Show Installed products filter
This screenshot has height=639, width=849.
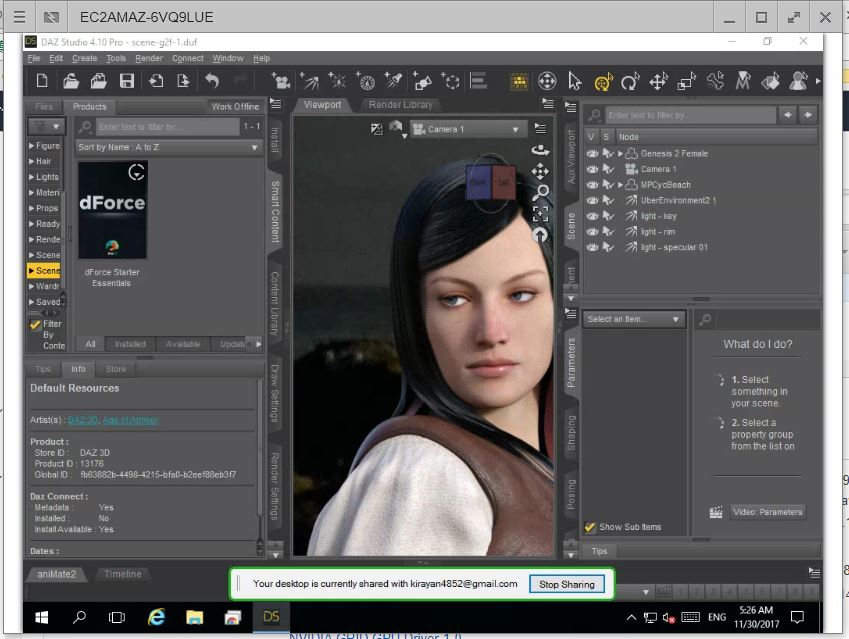pyautogui.click(x=130, y=344)
